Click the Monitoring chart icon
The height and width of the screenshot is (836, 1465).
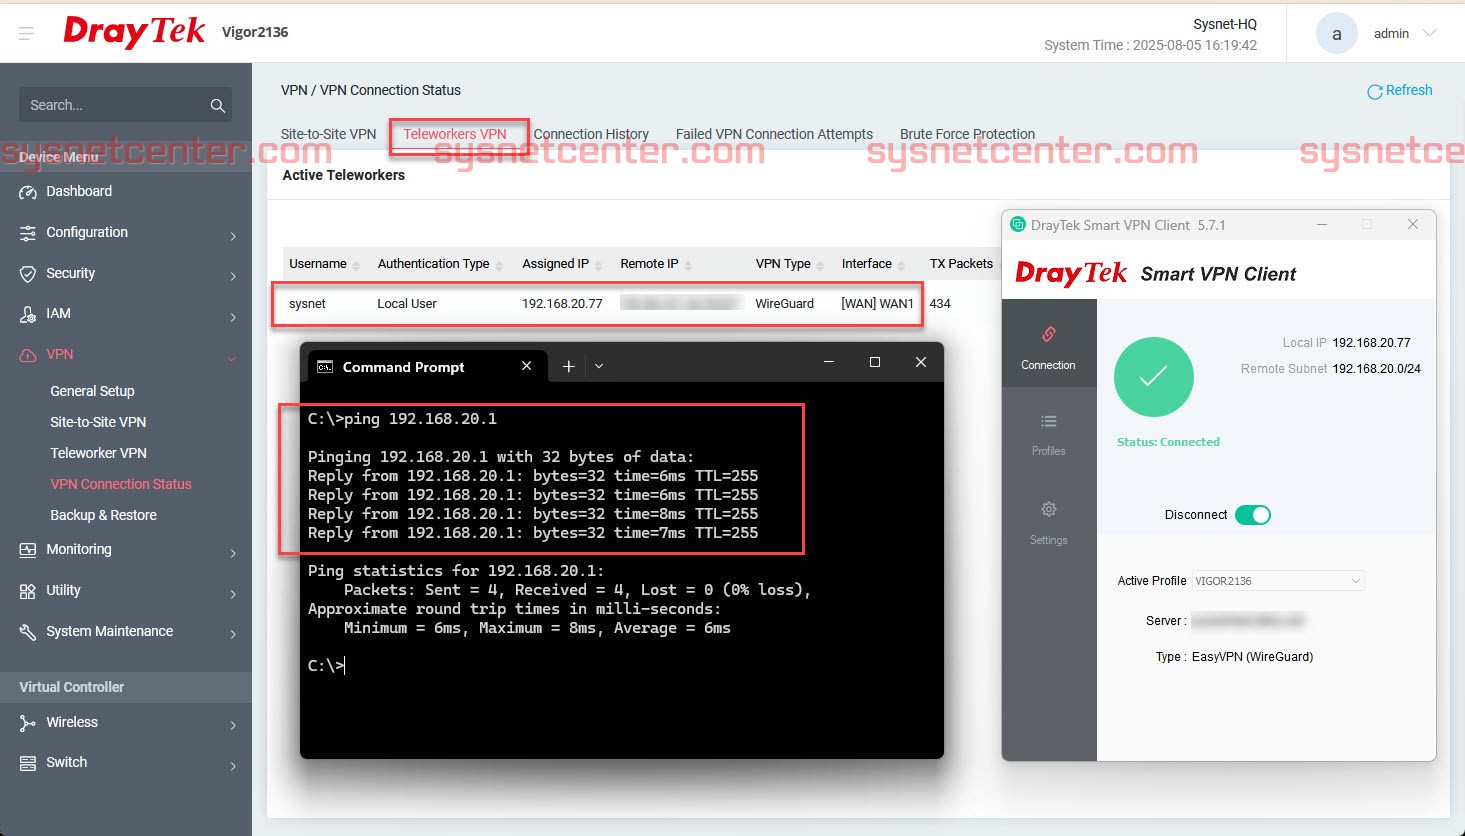coord(28,550)
